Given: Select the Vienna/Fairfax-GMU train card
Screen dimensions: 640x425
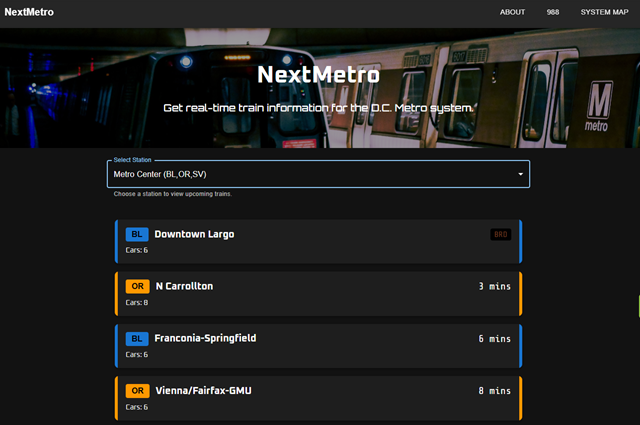Looking at the screenshot, I should pos(318,398).
